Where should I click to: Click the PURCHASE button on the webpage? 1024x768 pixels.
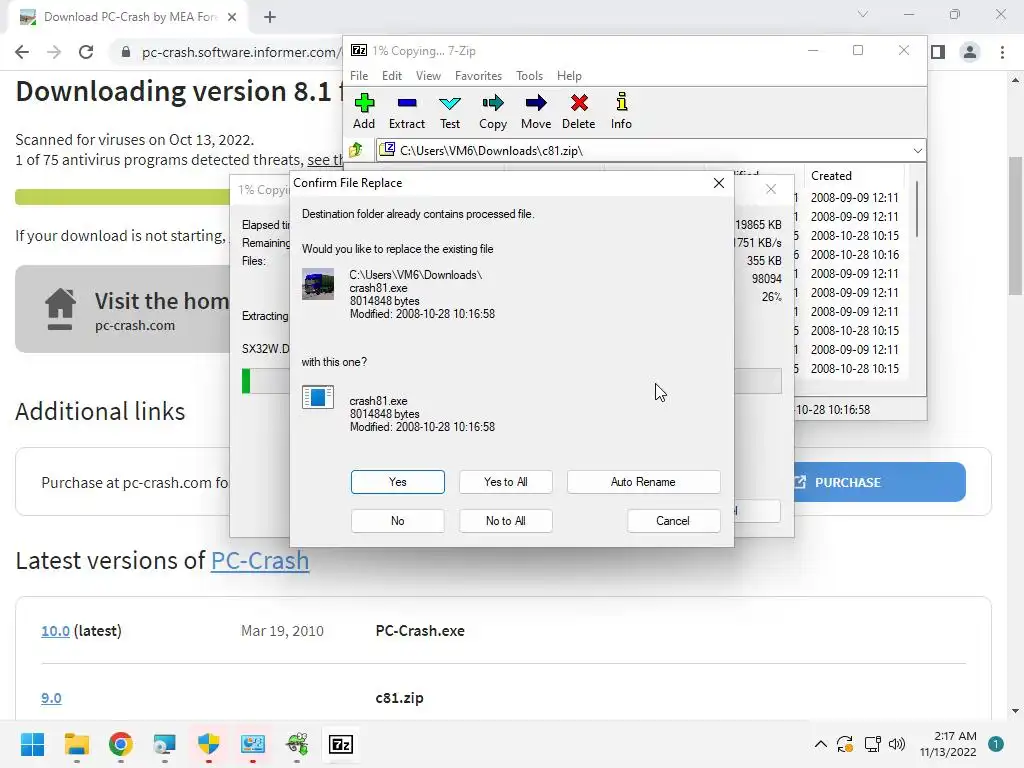click(879, 482)
